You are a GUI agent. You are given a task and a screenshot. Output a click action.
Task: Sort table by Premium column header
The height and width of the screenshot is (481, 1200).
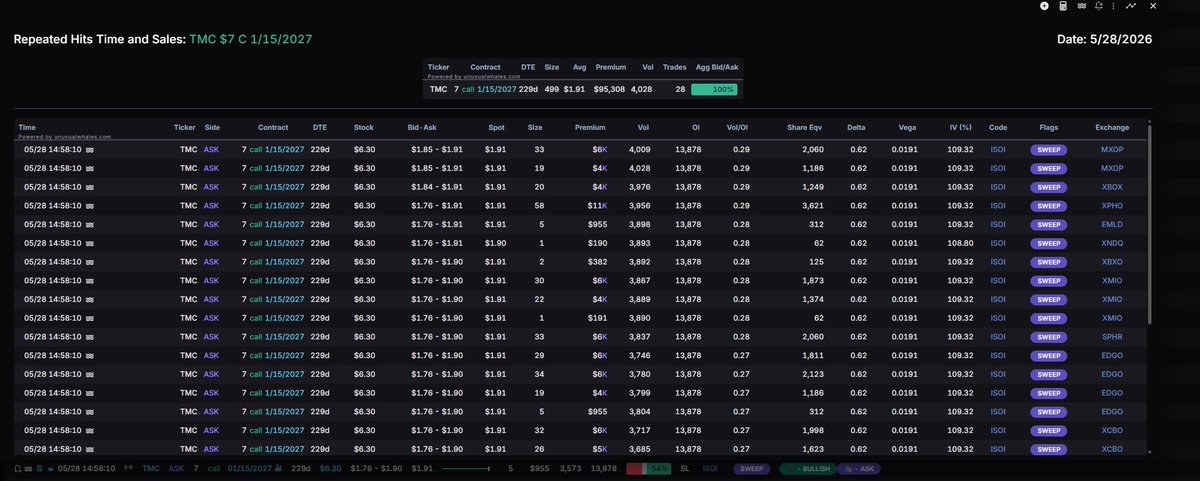click(x=590, y=128)
